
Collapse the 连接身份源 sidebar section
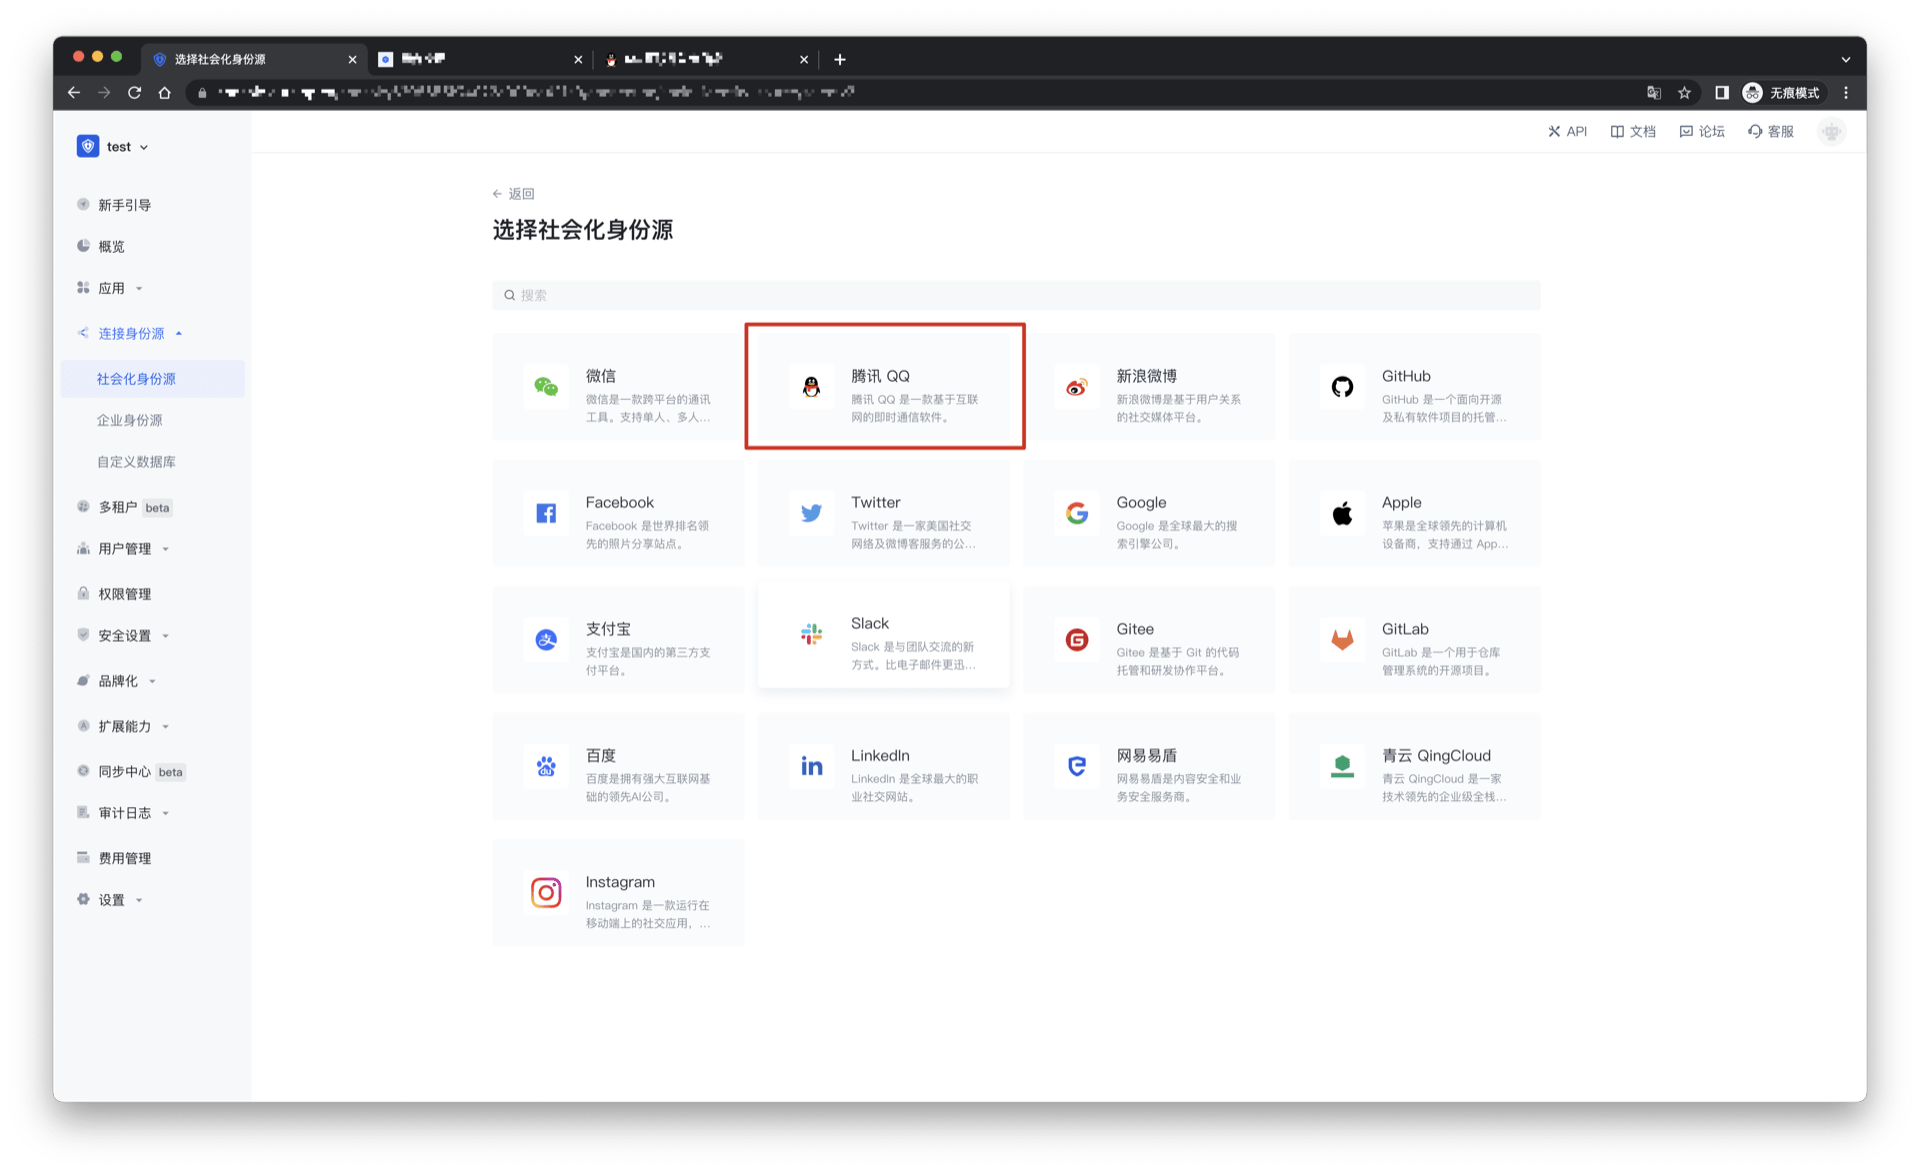(131, 334)
